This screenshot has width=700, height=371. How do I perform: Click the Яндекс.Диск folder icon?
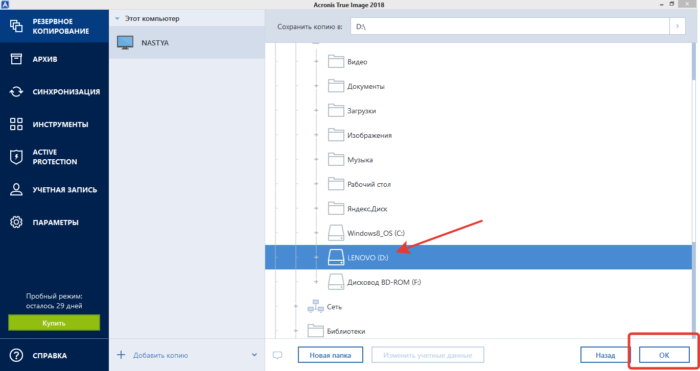pyautogui.click(x=336, y=208)
